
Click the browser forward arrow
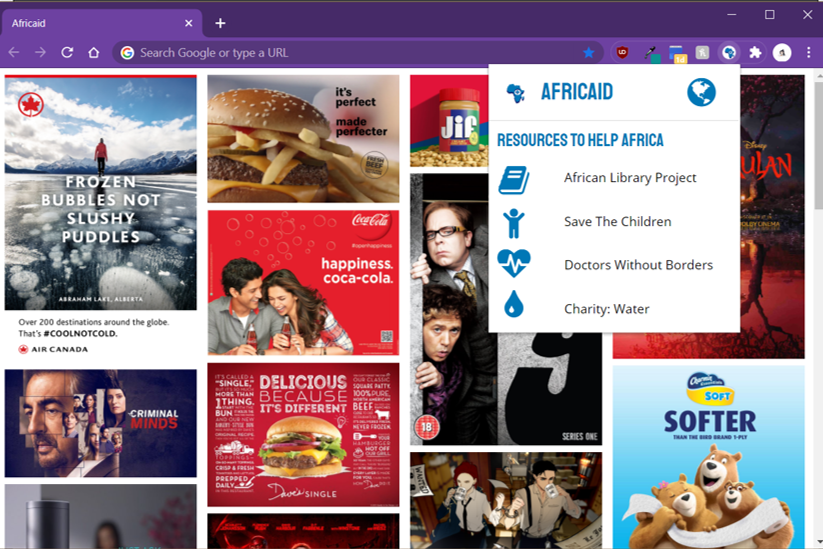coord(40,52)
